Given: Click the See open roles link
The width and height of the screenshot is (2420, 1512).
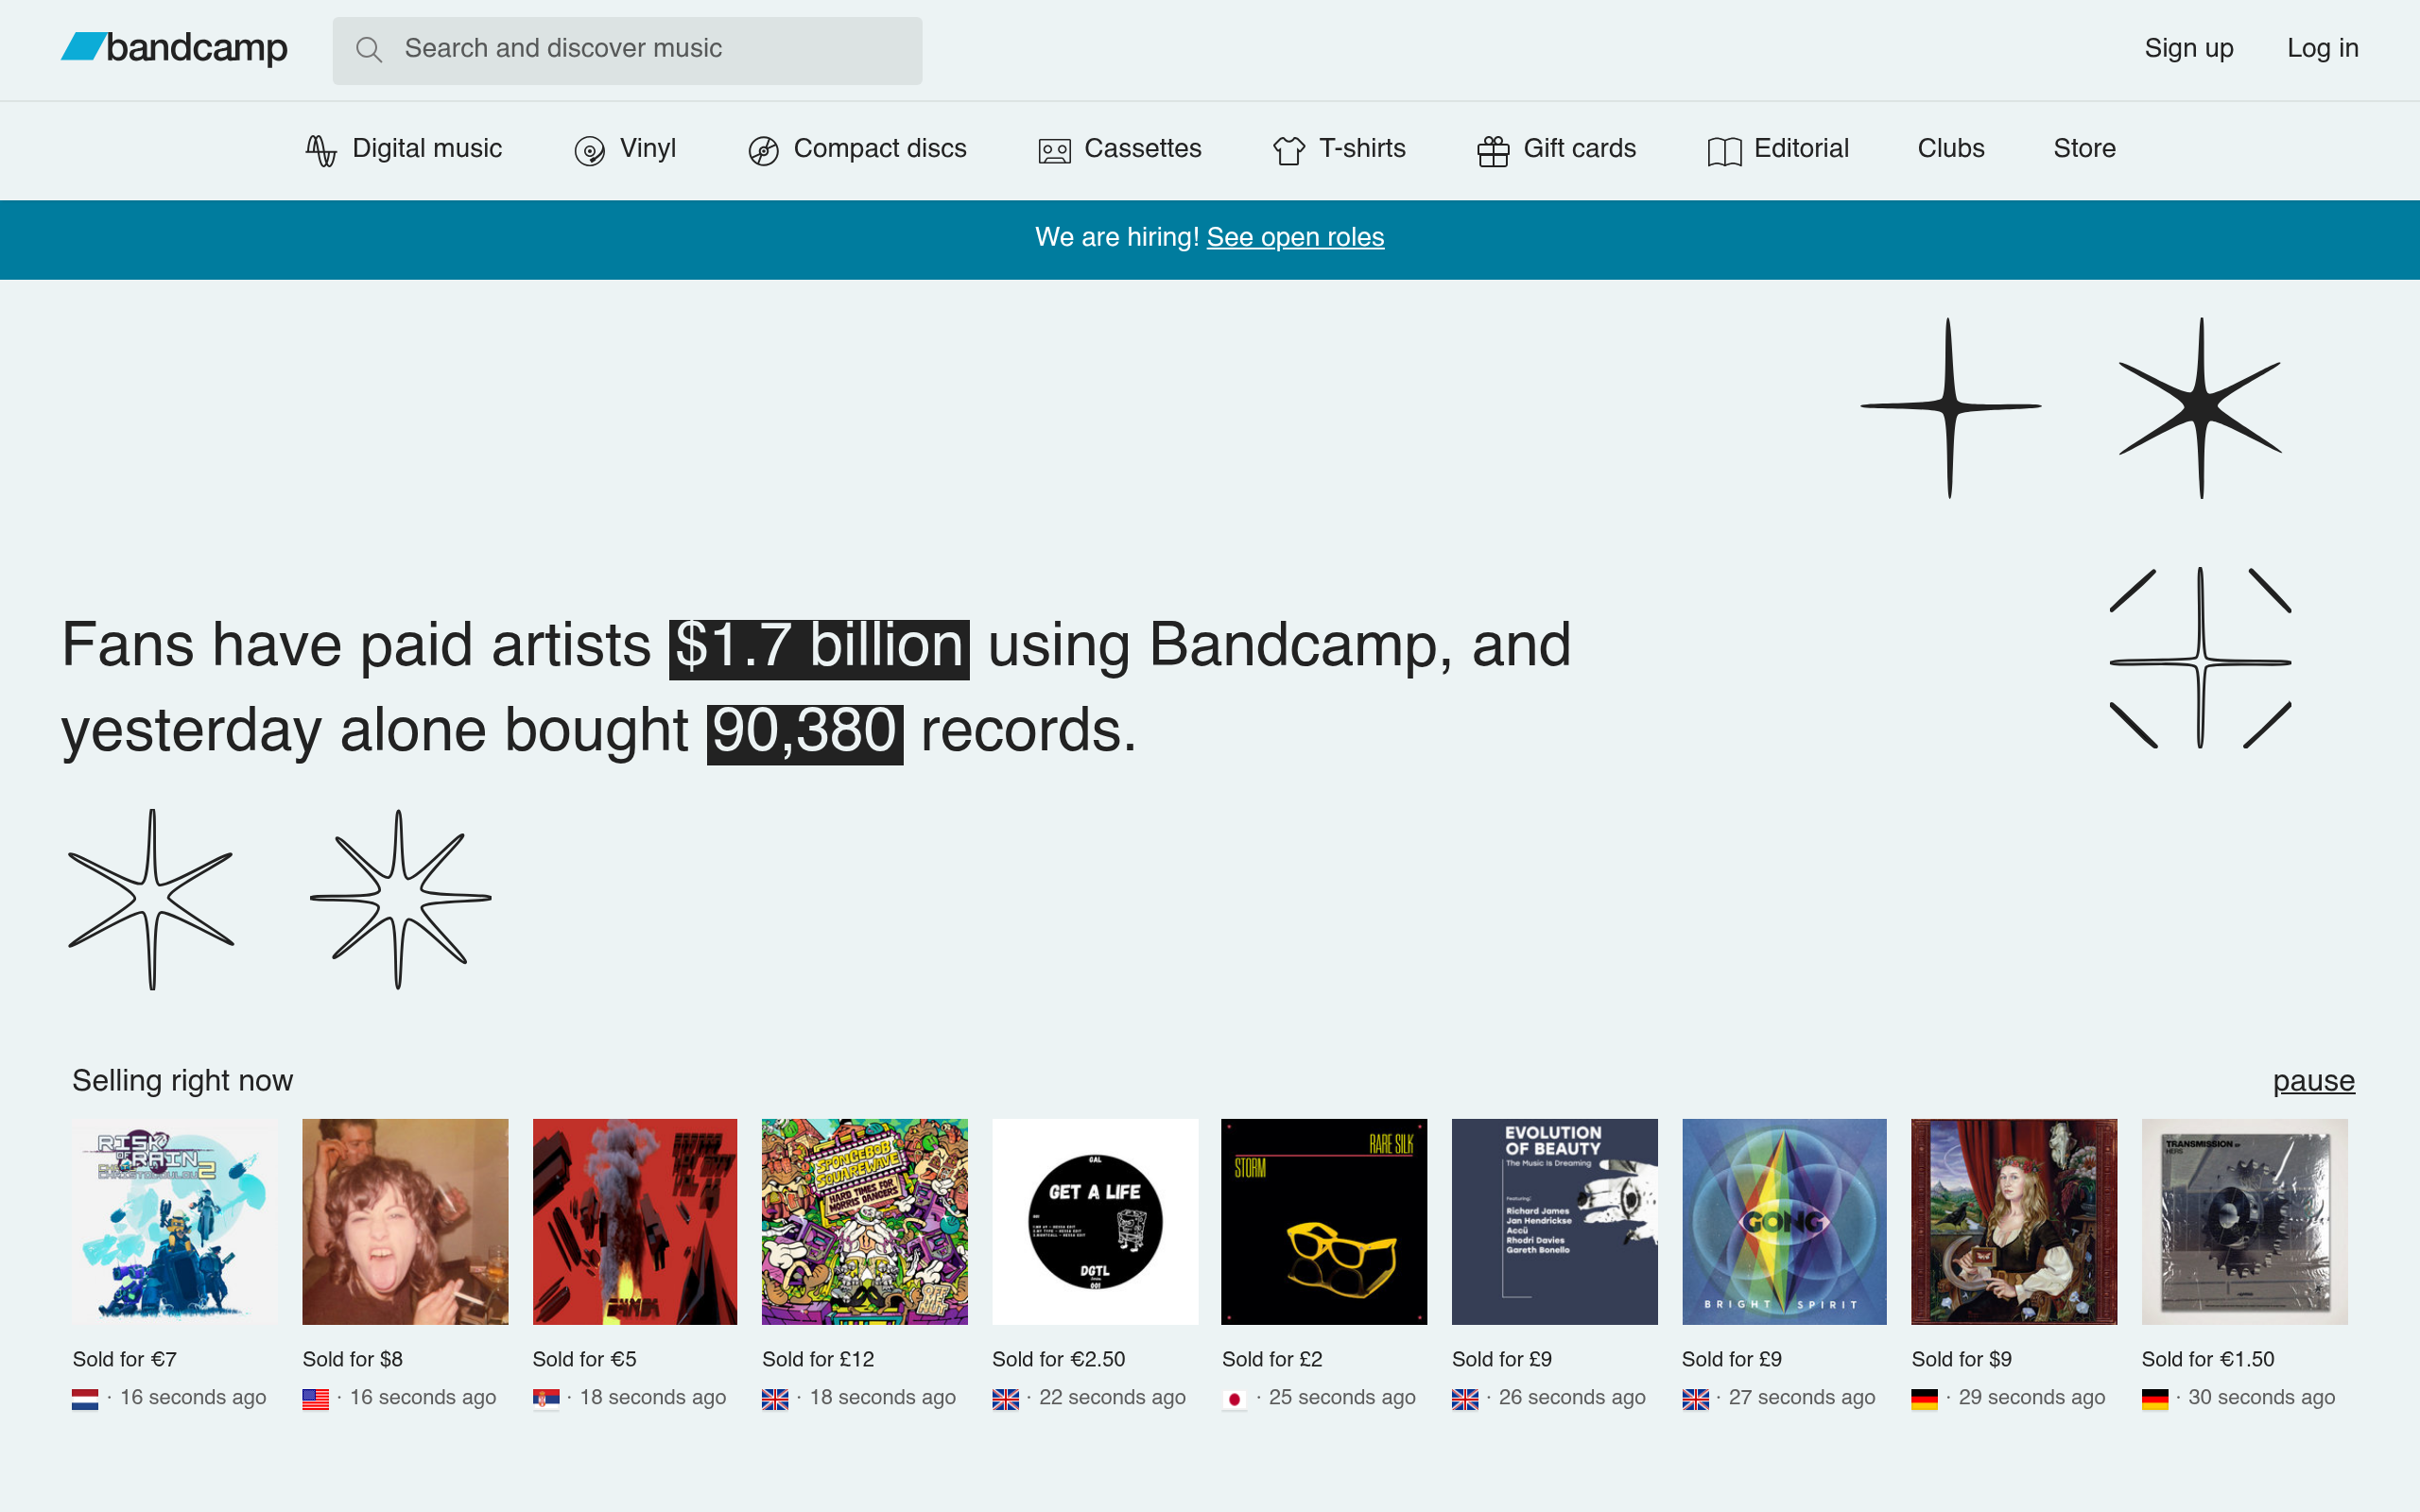Looking at the screenshot, I should click(x=1295, y=237).
